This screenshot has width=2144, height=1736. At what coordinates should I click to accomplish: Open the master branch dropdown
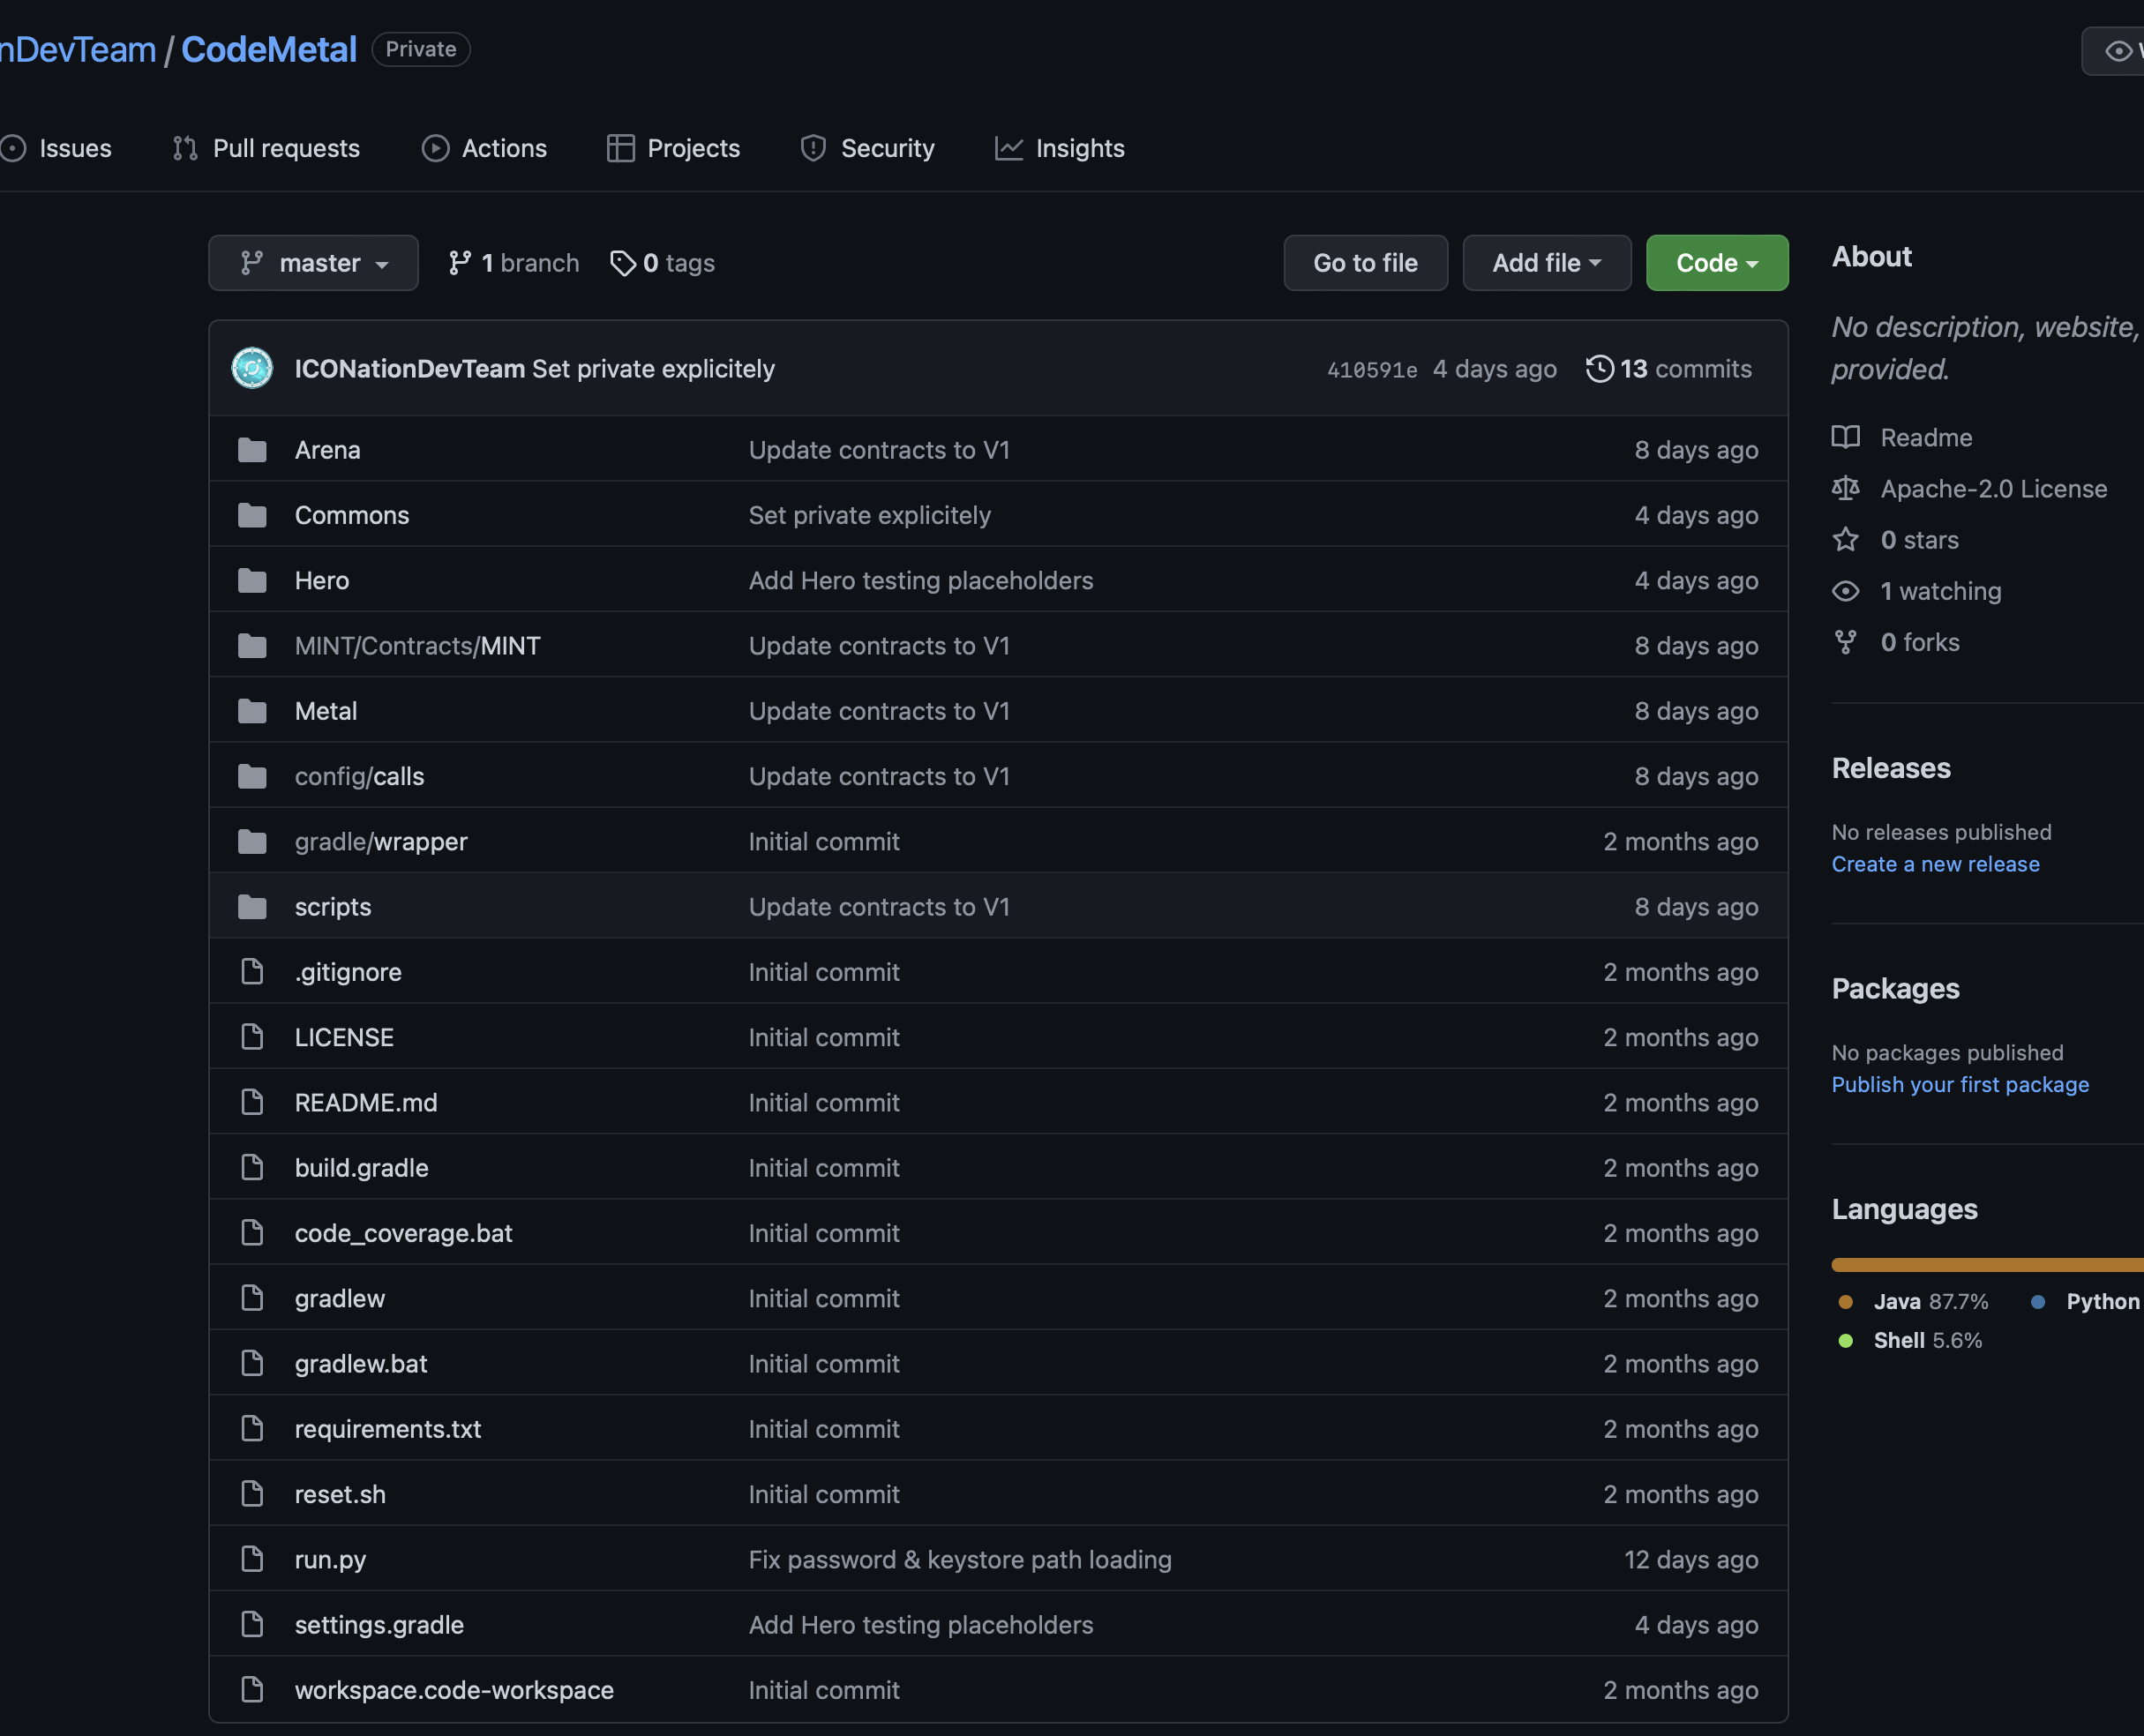(313, 263)
